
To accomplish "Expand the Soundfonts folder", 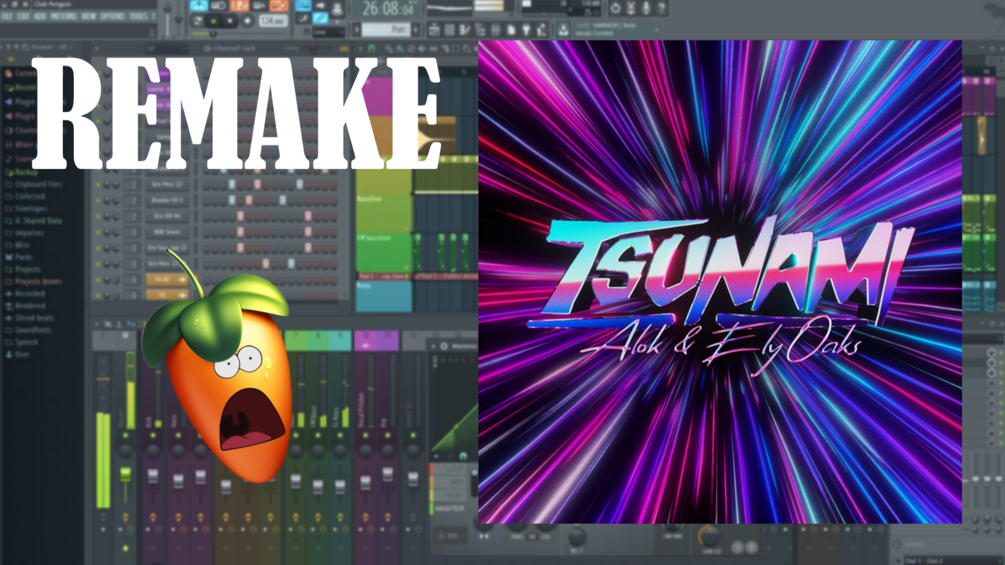I will point(28,330).
